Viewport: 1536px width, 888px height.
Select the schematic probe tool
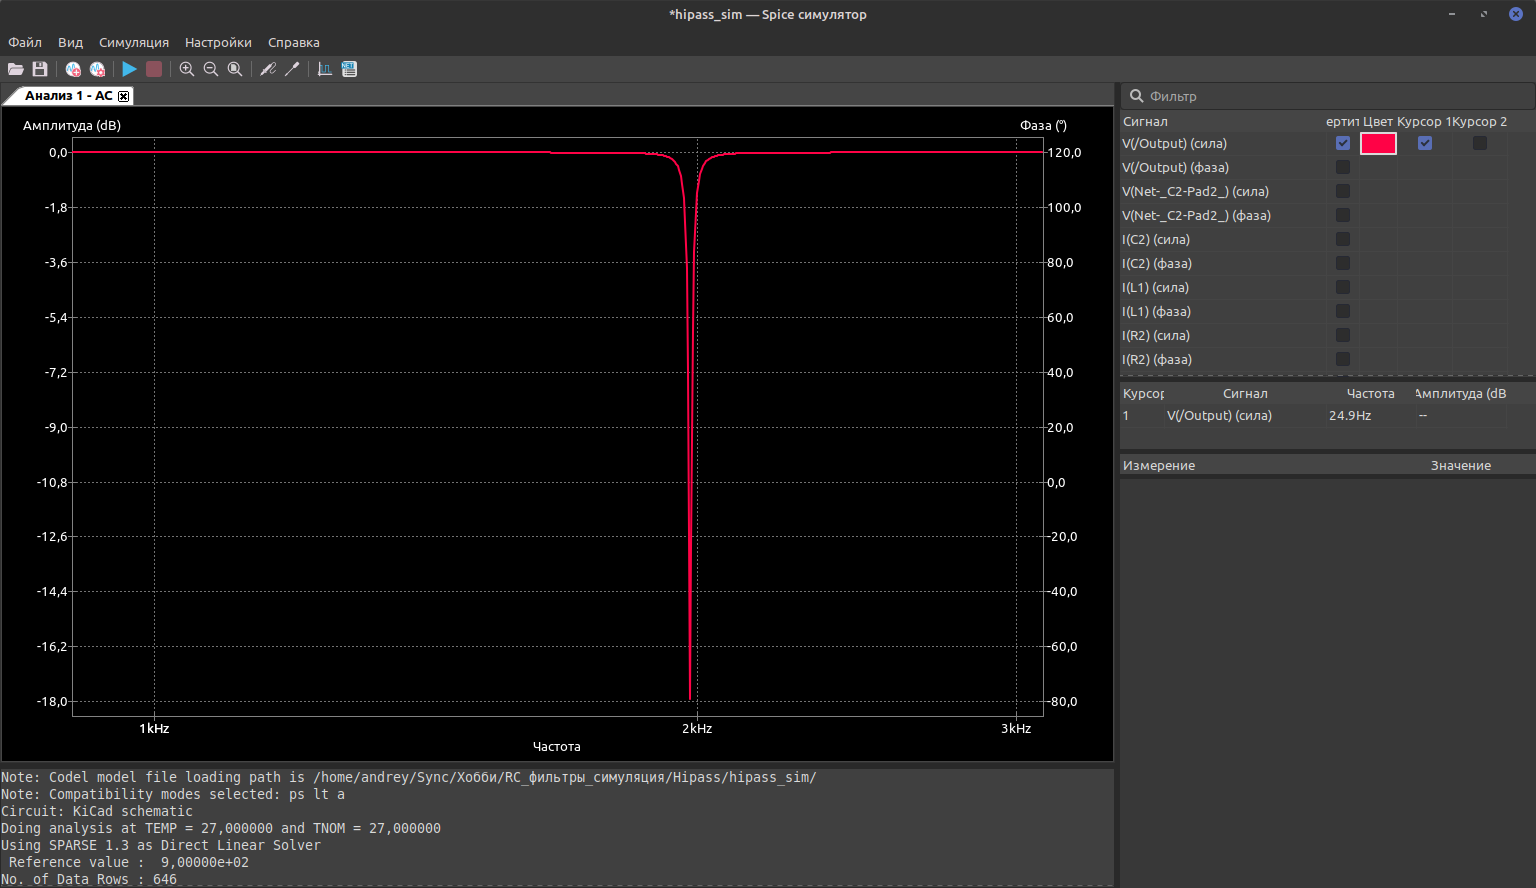(x=268, y=69)
